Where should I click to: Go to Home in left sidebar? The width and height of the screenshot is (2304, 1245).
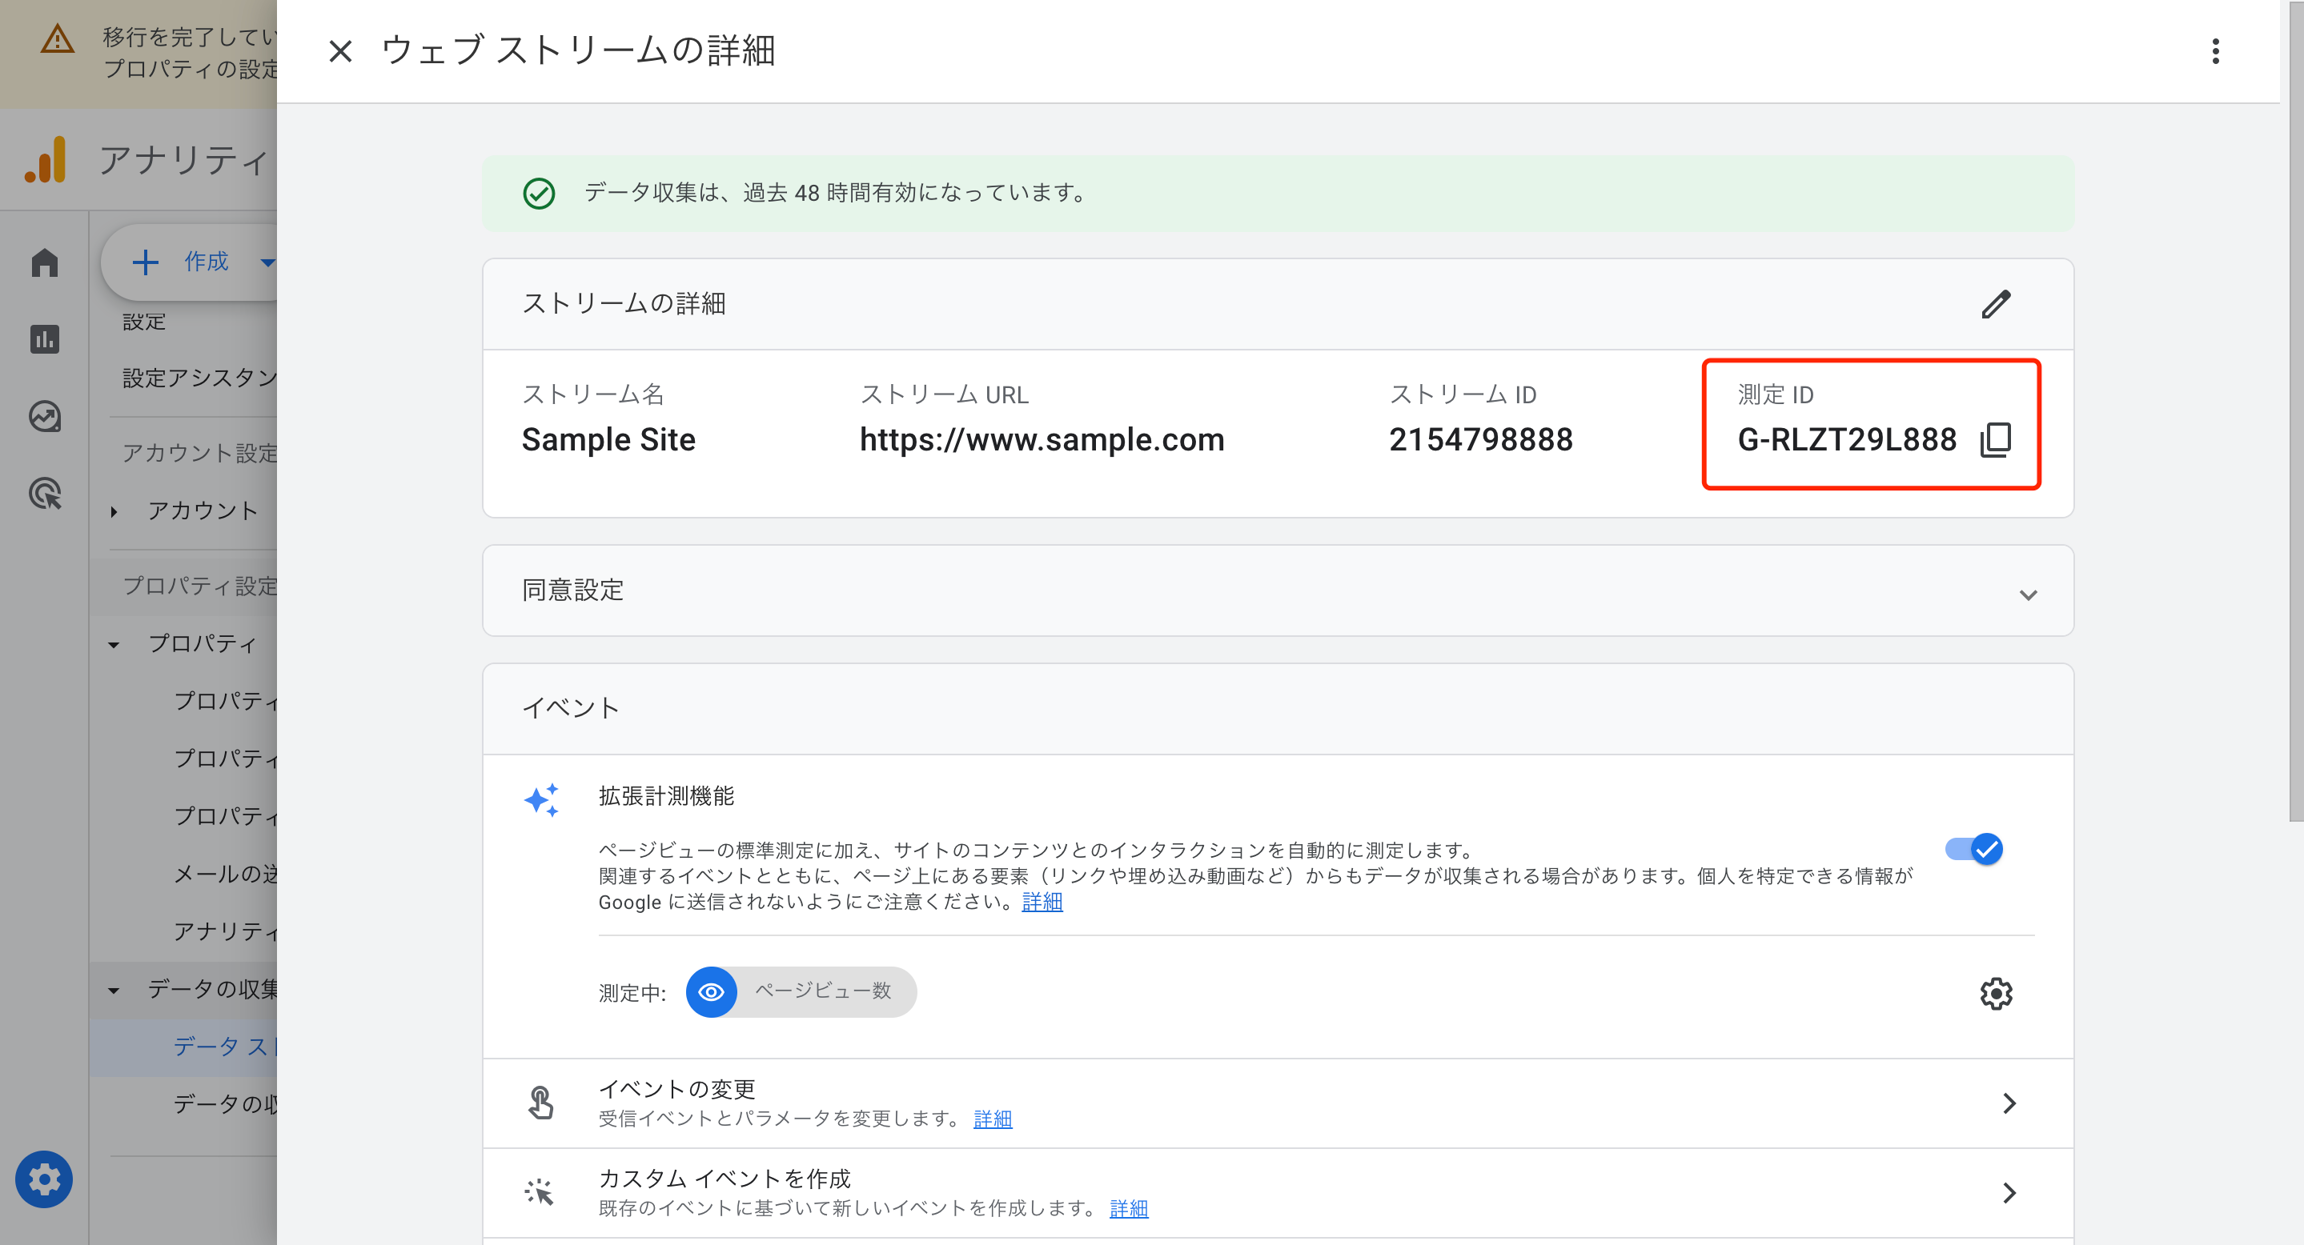tap(45, 263)
